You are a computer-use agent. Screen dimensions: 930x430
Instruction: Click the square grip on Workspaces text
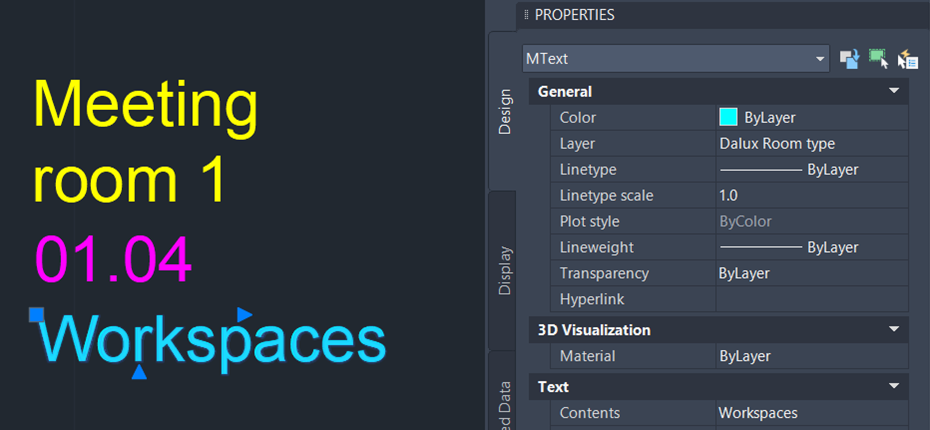[36, 315]
